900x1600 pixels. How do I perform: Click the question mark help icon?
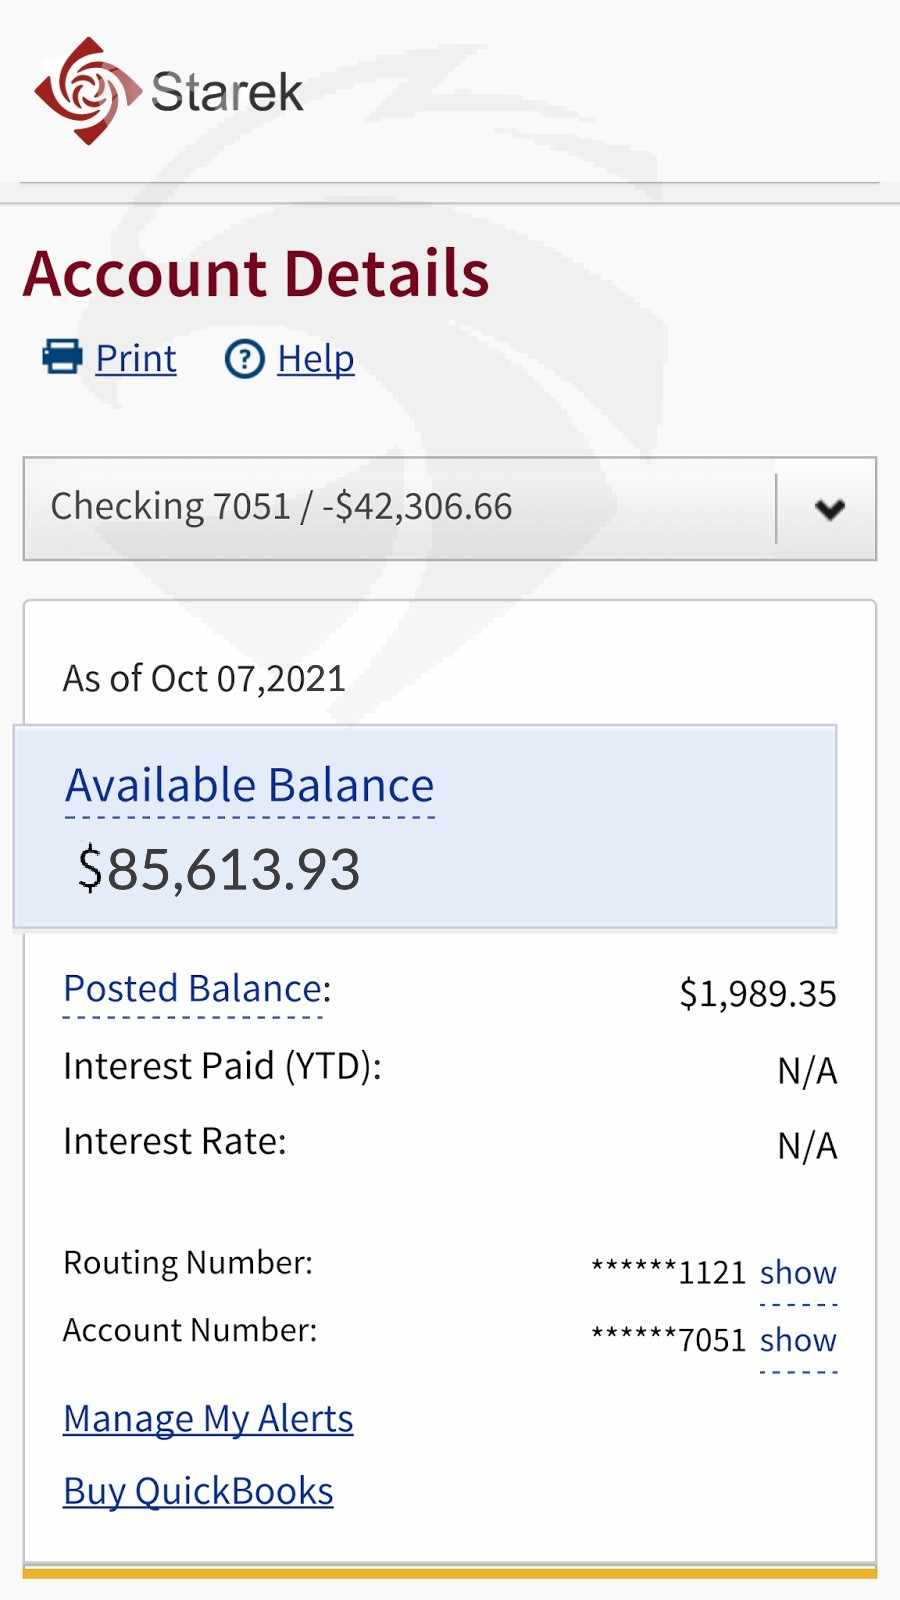pyautogui.click(x=244, y=359)
